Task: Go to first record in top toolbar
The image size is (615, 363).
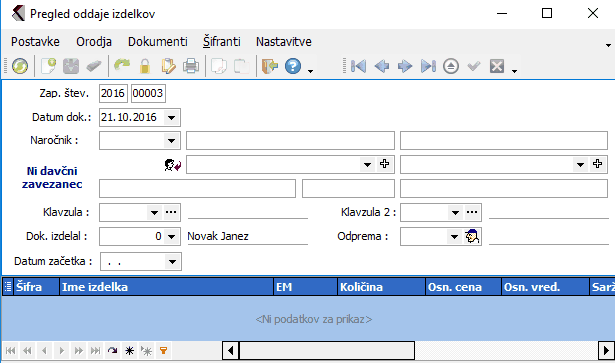Action: pyautogui.click(x=358, y=66)
